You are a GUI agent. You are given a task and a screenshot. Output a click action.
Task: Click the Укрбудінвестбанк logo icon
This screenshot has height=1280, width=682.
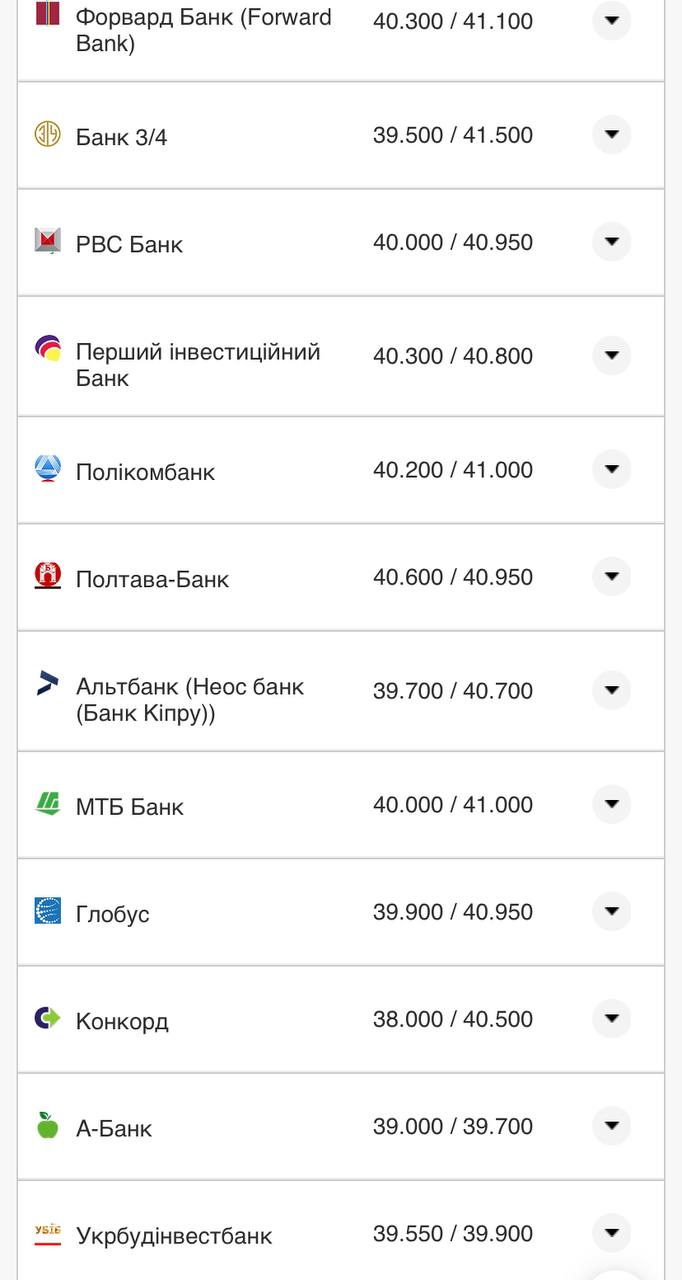(48, 1233)
